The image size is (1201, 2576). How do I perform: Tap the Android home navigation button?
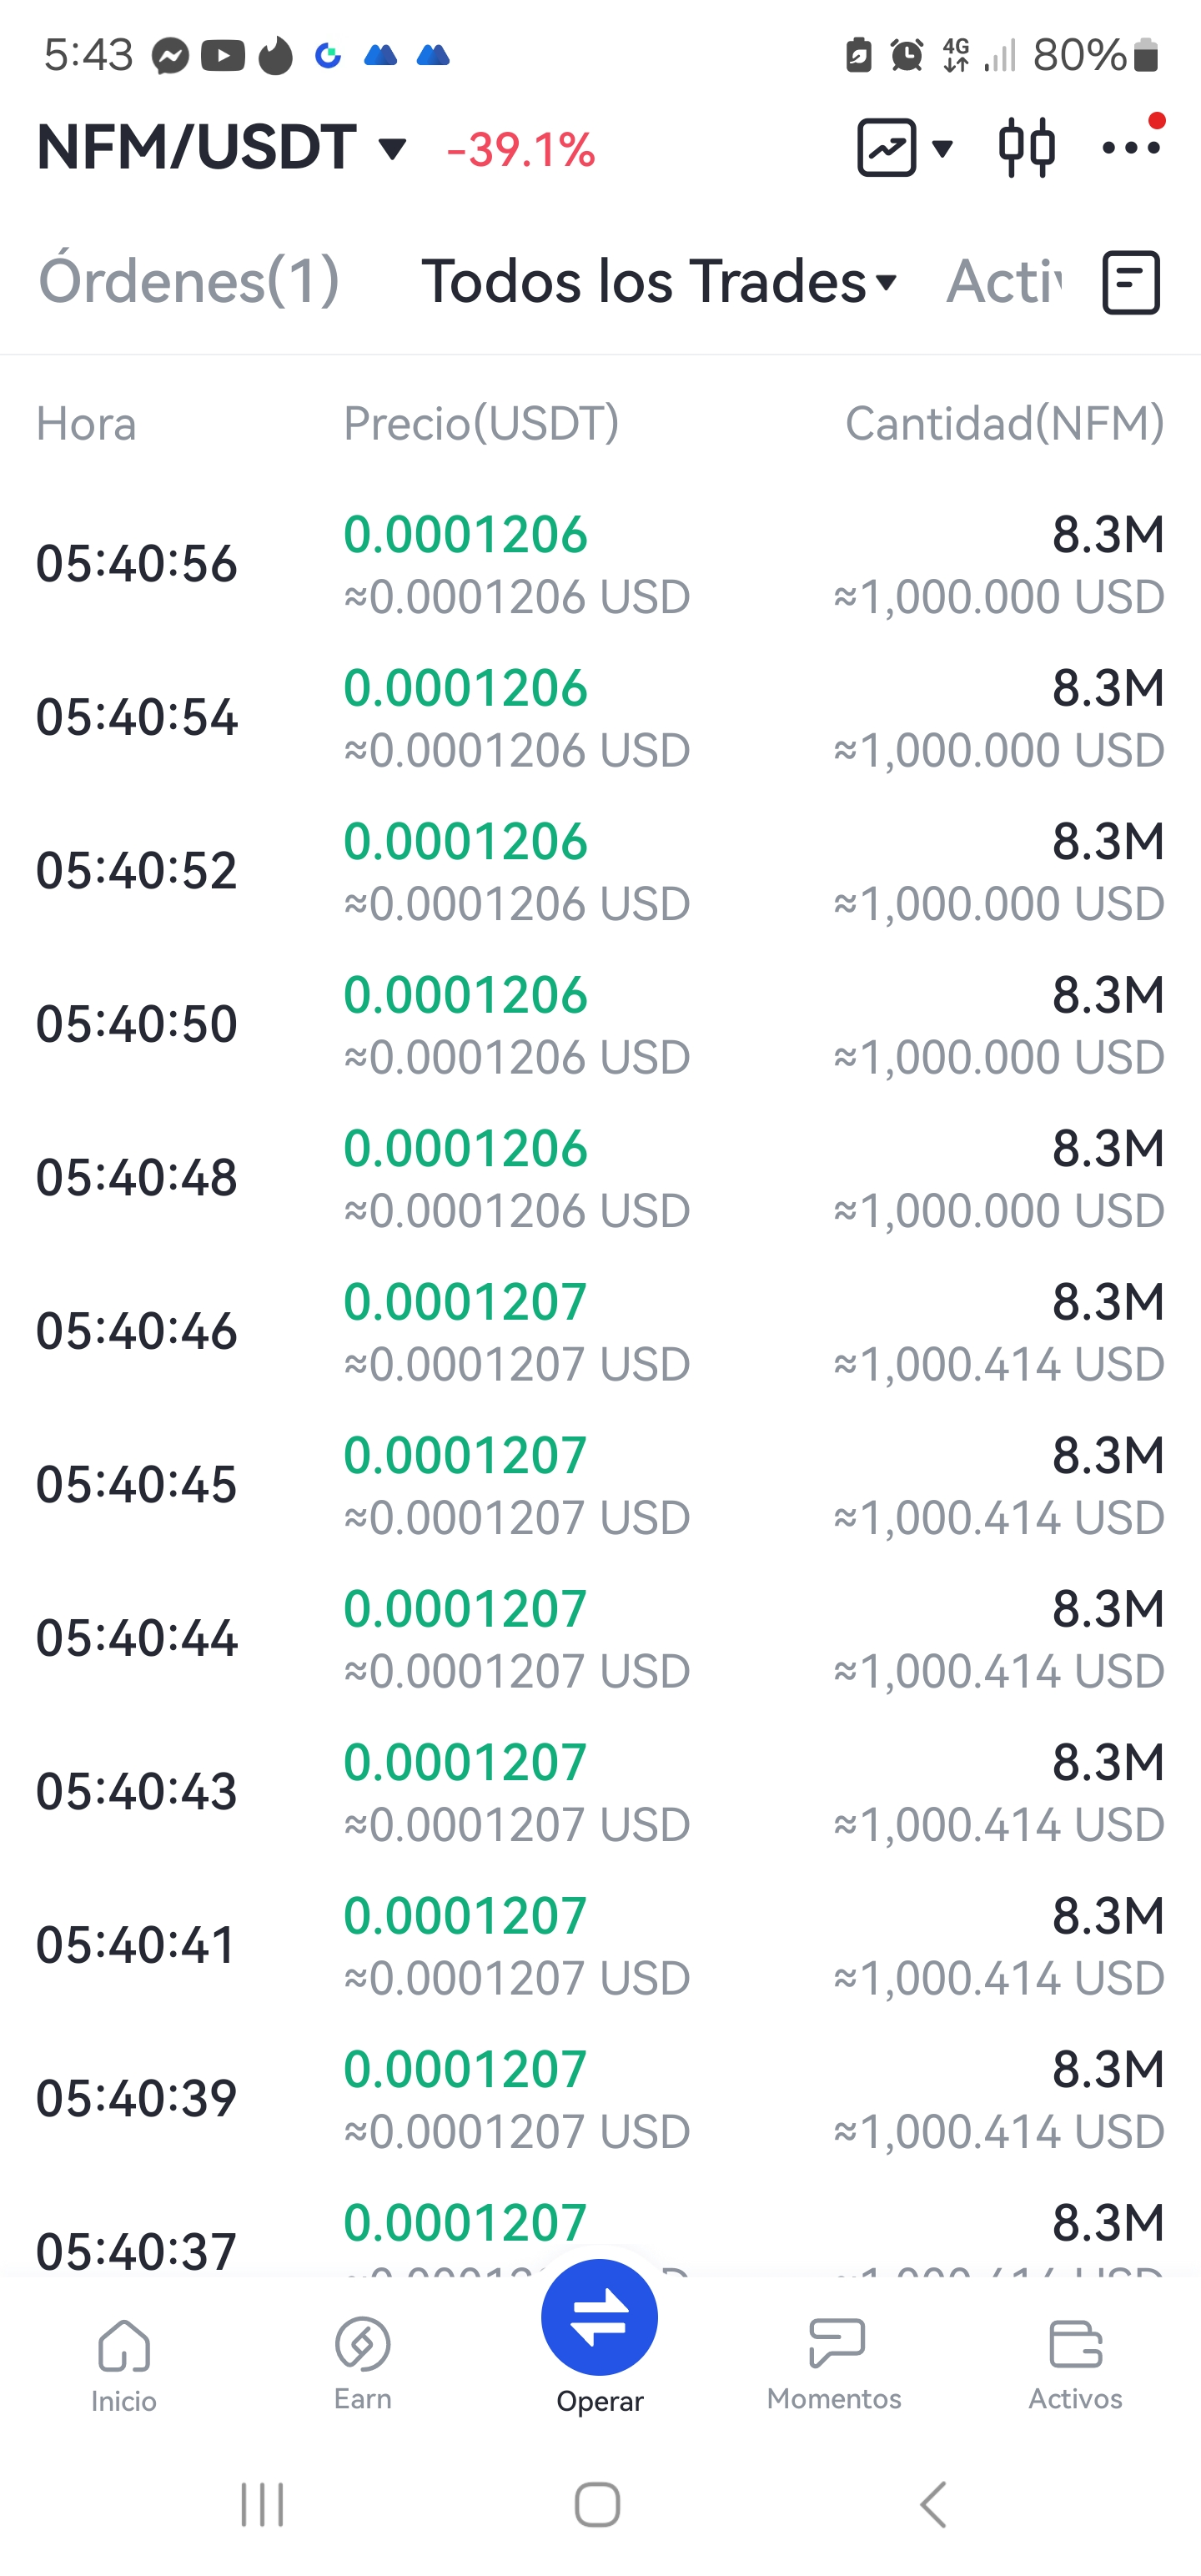pos(598,2504)
